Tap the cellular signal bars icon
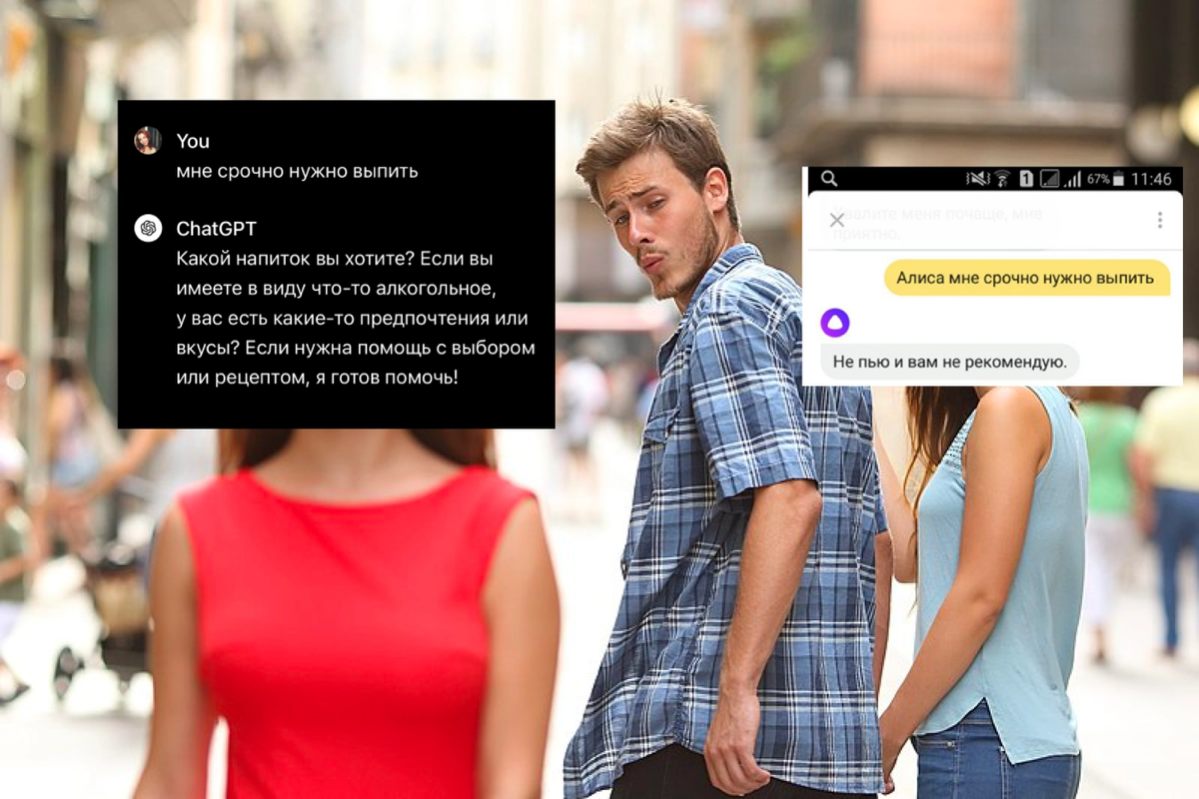 tap(1073, 179)
